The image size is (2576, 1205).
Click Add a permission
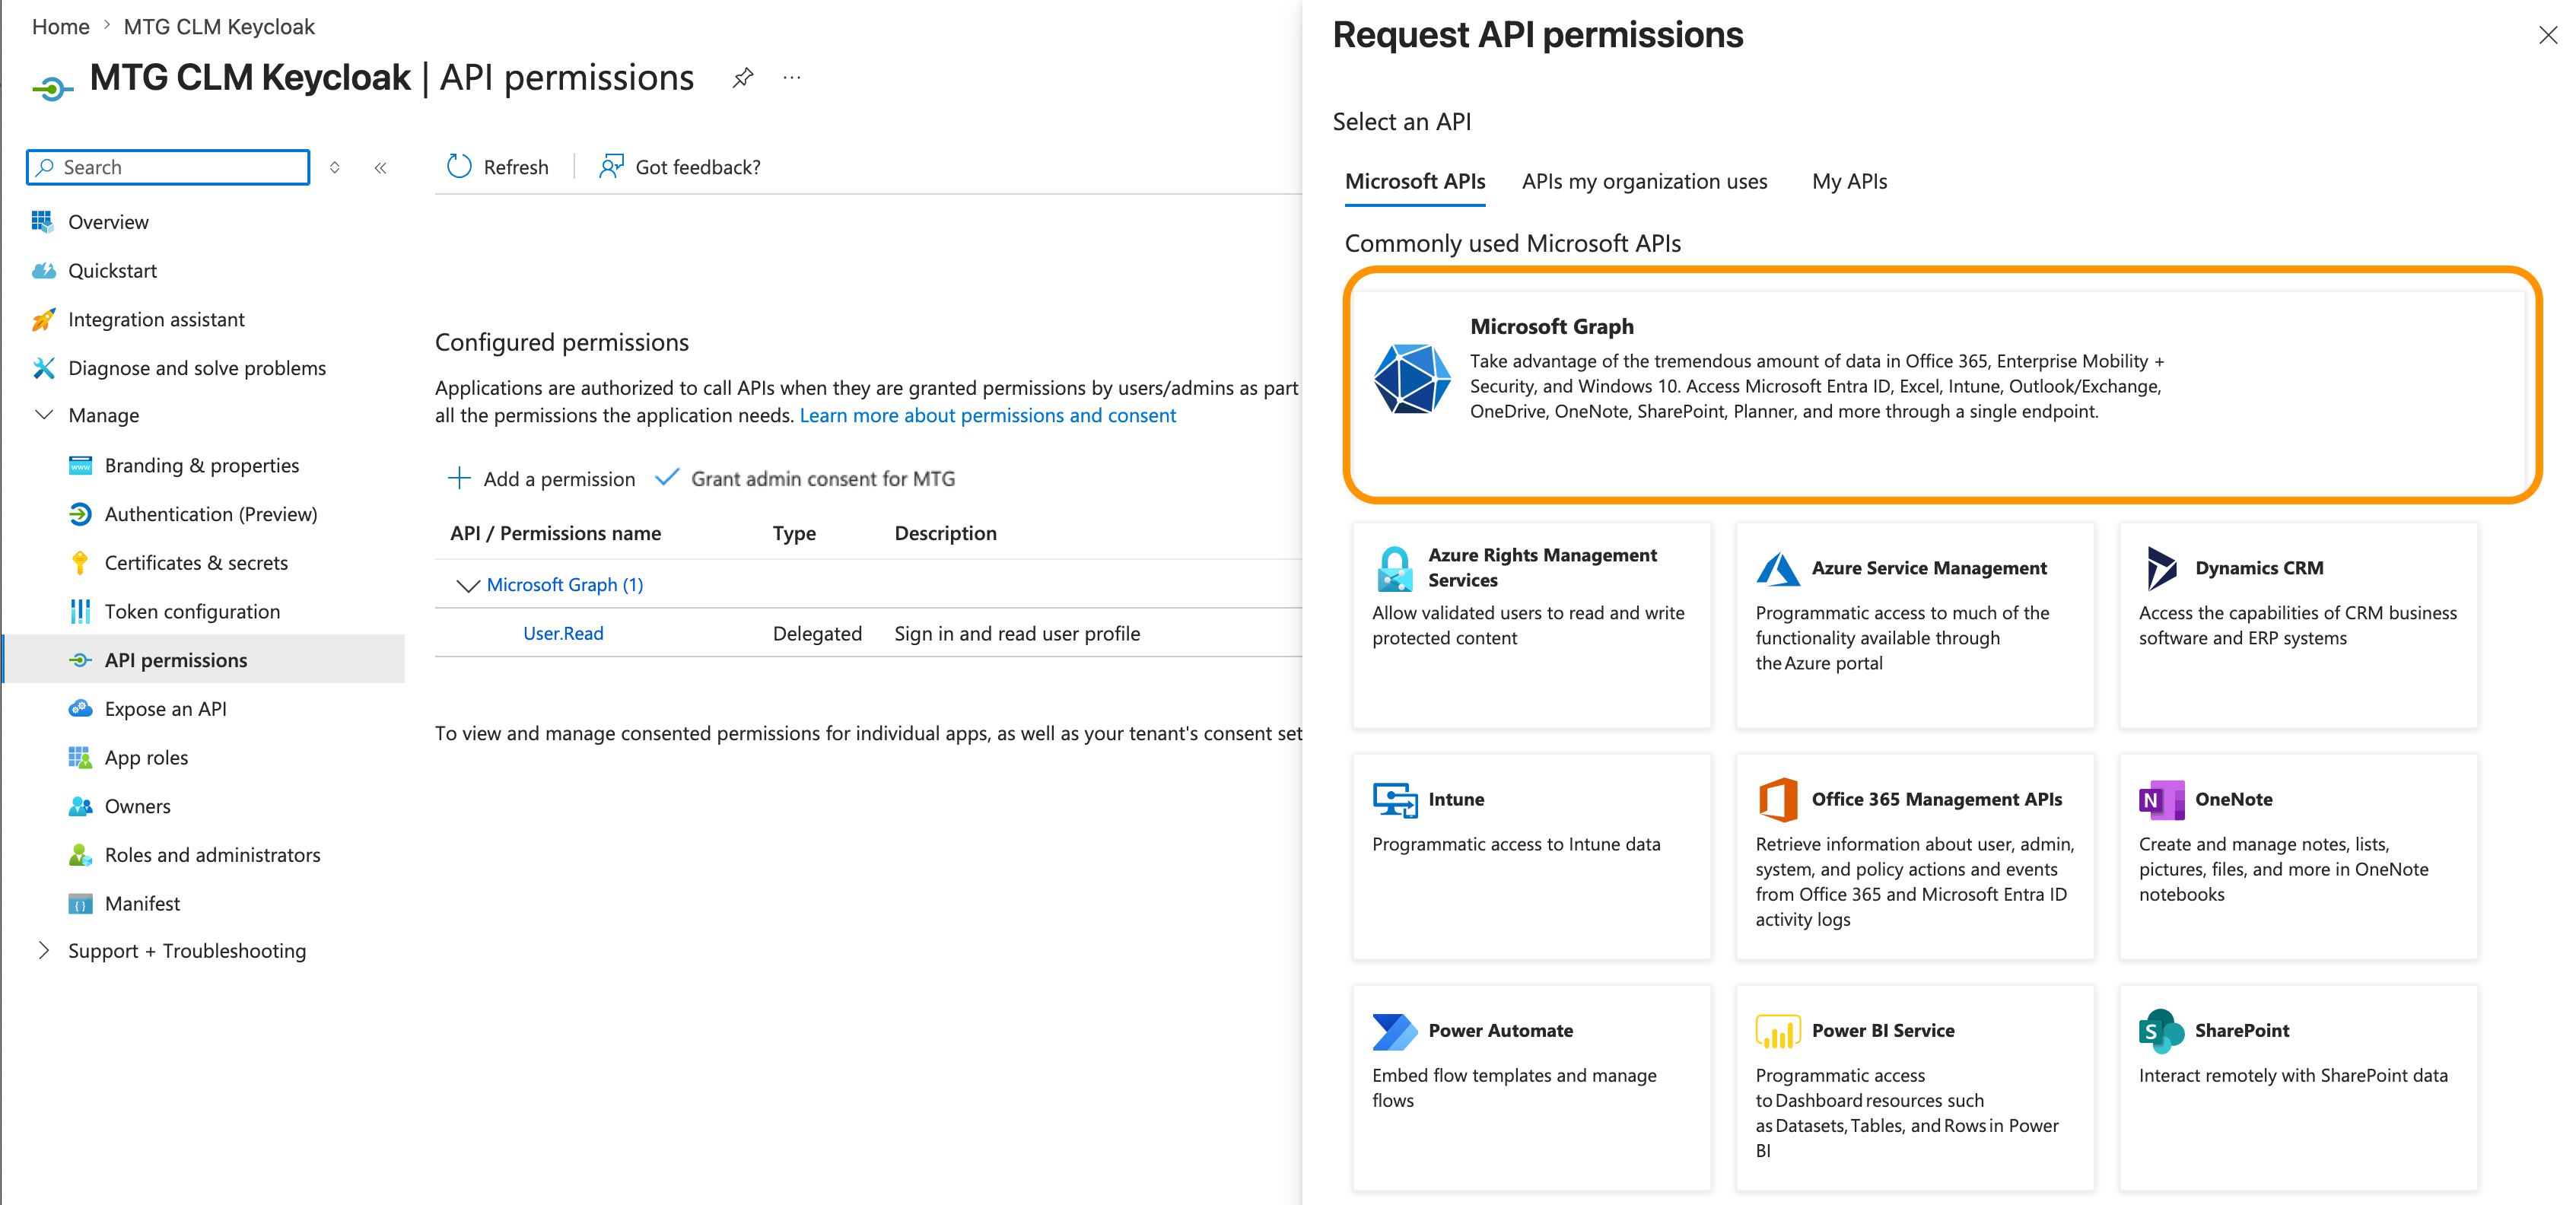coord(541,479)
